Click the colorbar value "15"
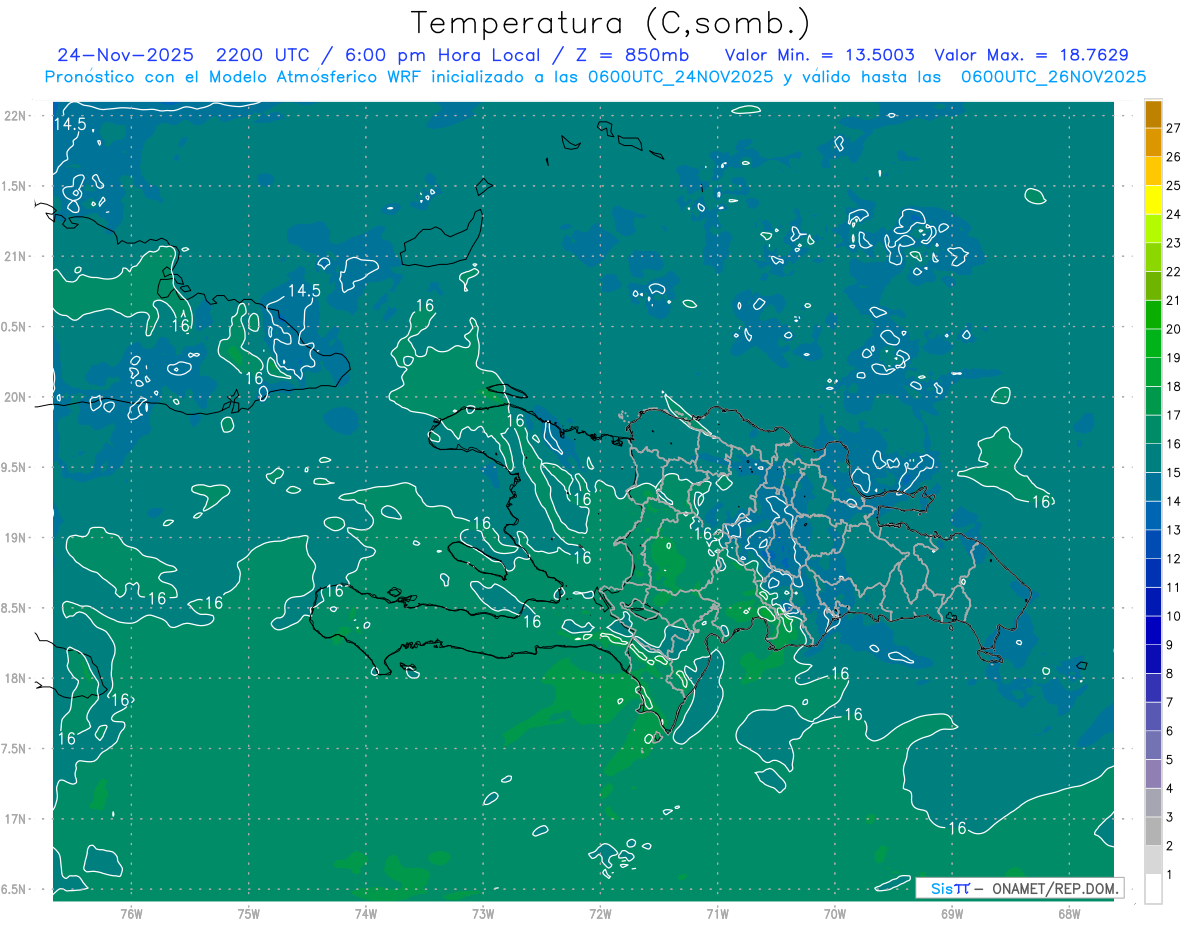Viewport: 1200px width, 927px height. pyautogui.click(x=1174, y=472)
